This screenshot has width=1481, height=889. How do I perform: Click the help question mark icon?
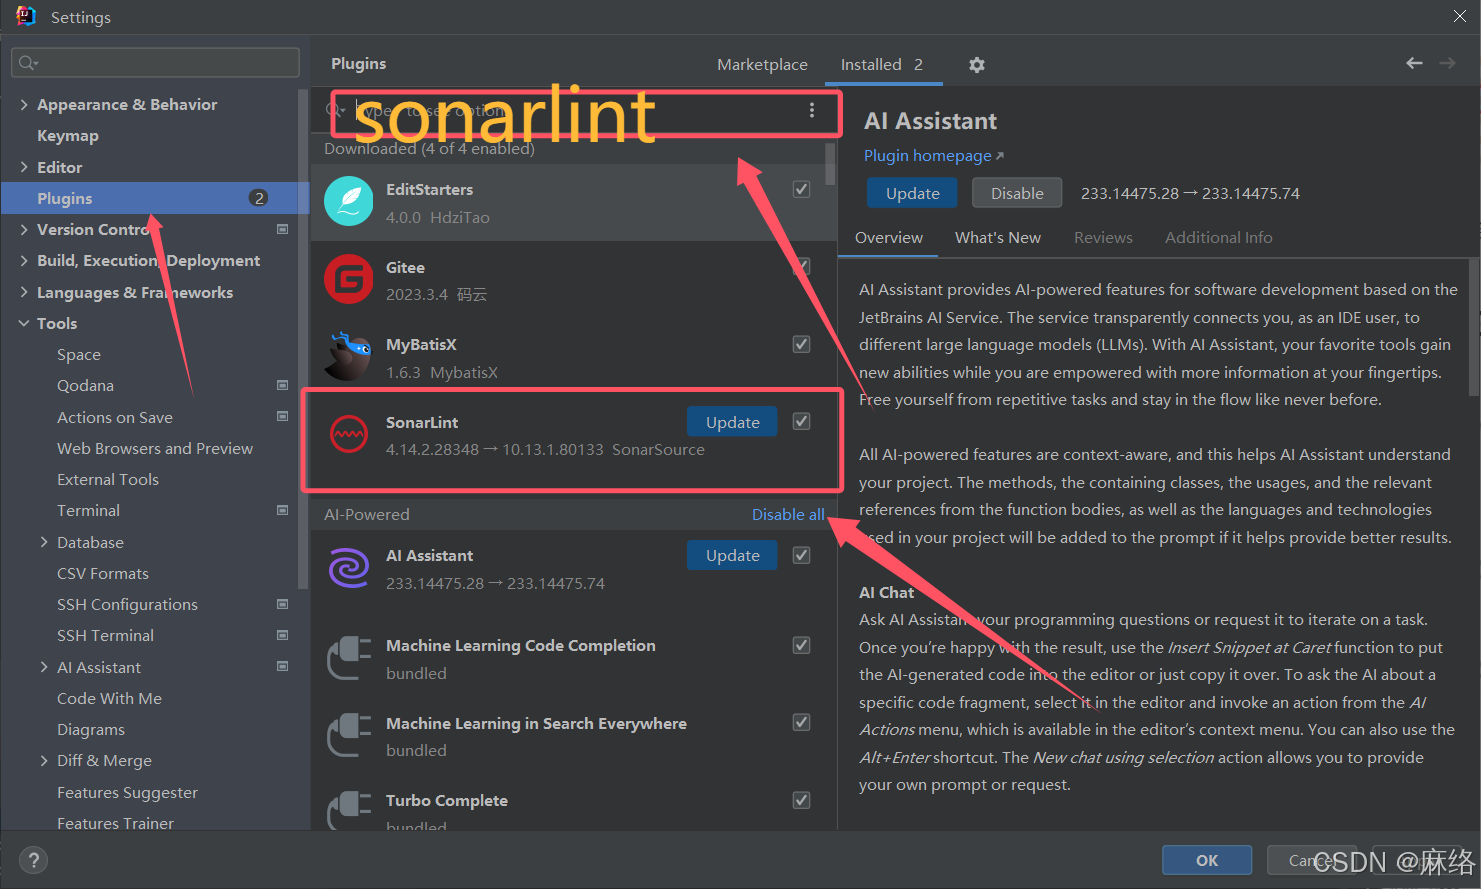tap(33, 860)
